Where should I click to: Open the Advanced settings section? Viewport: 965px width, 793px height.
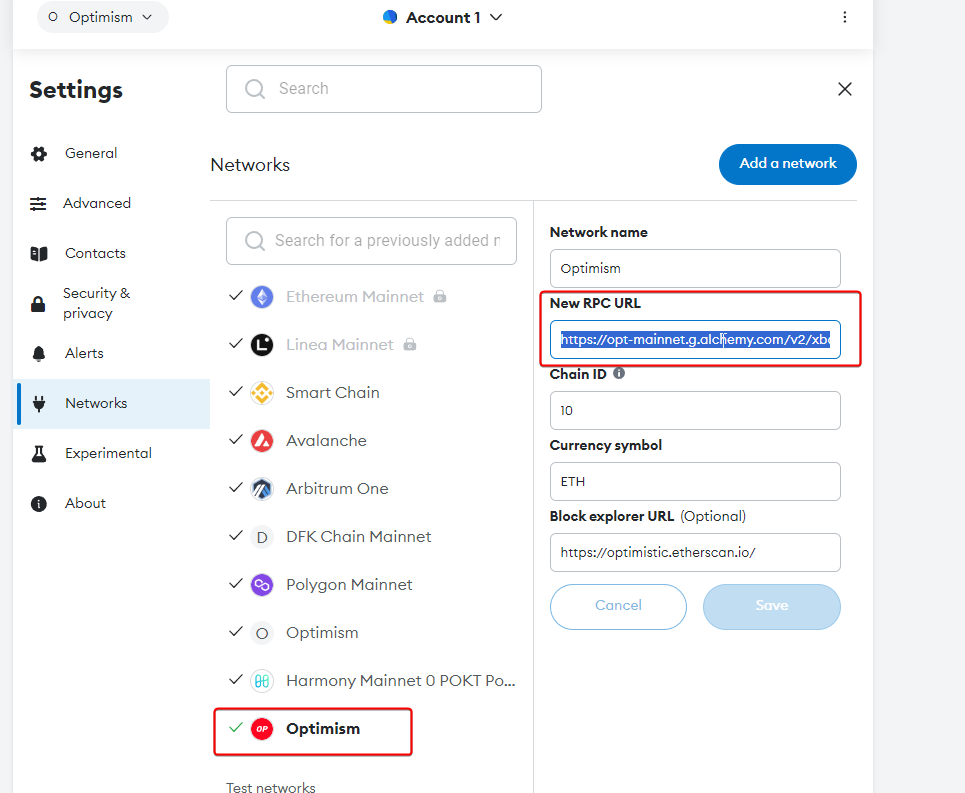[x=97, y=203]
